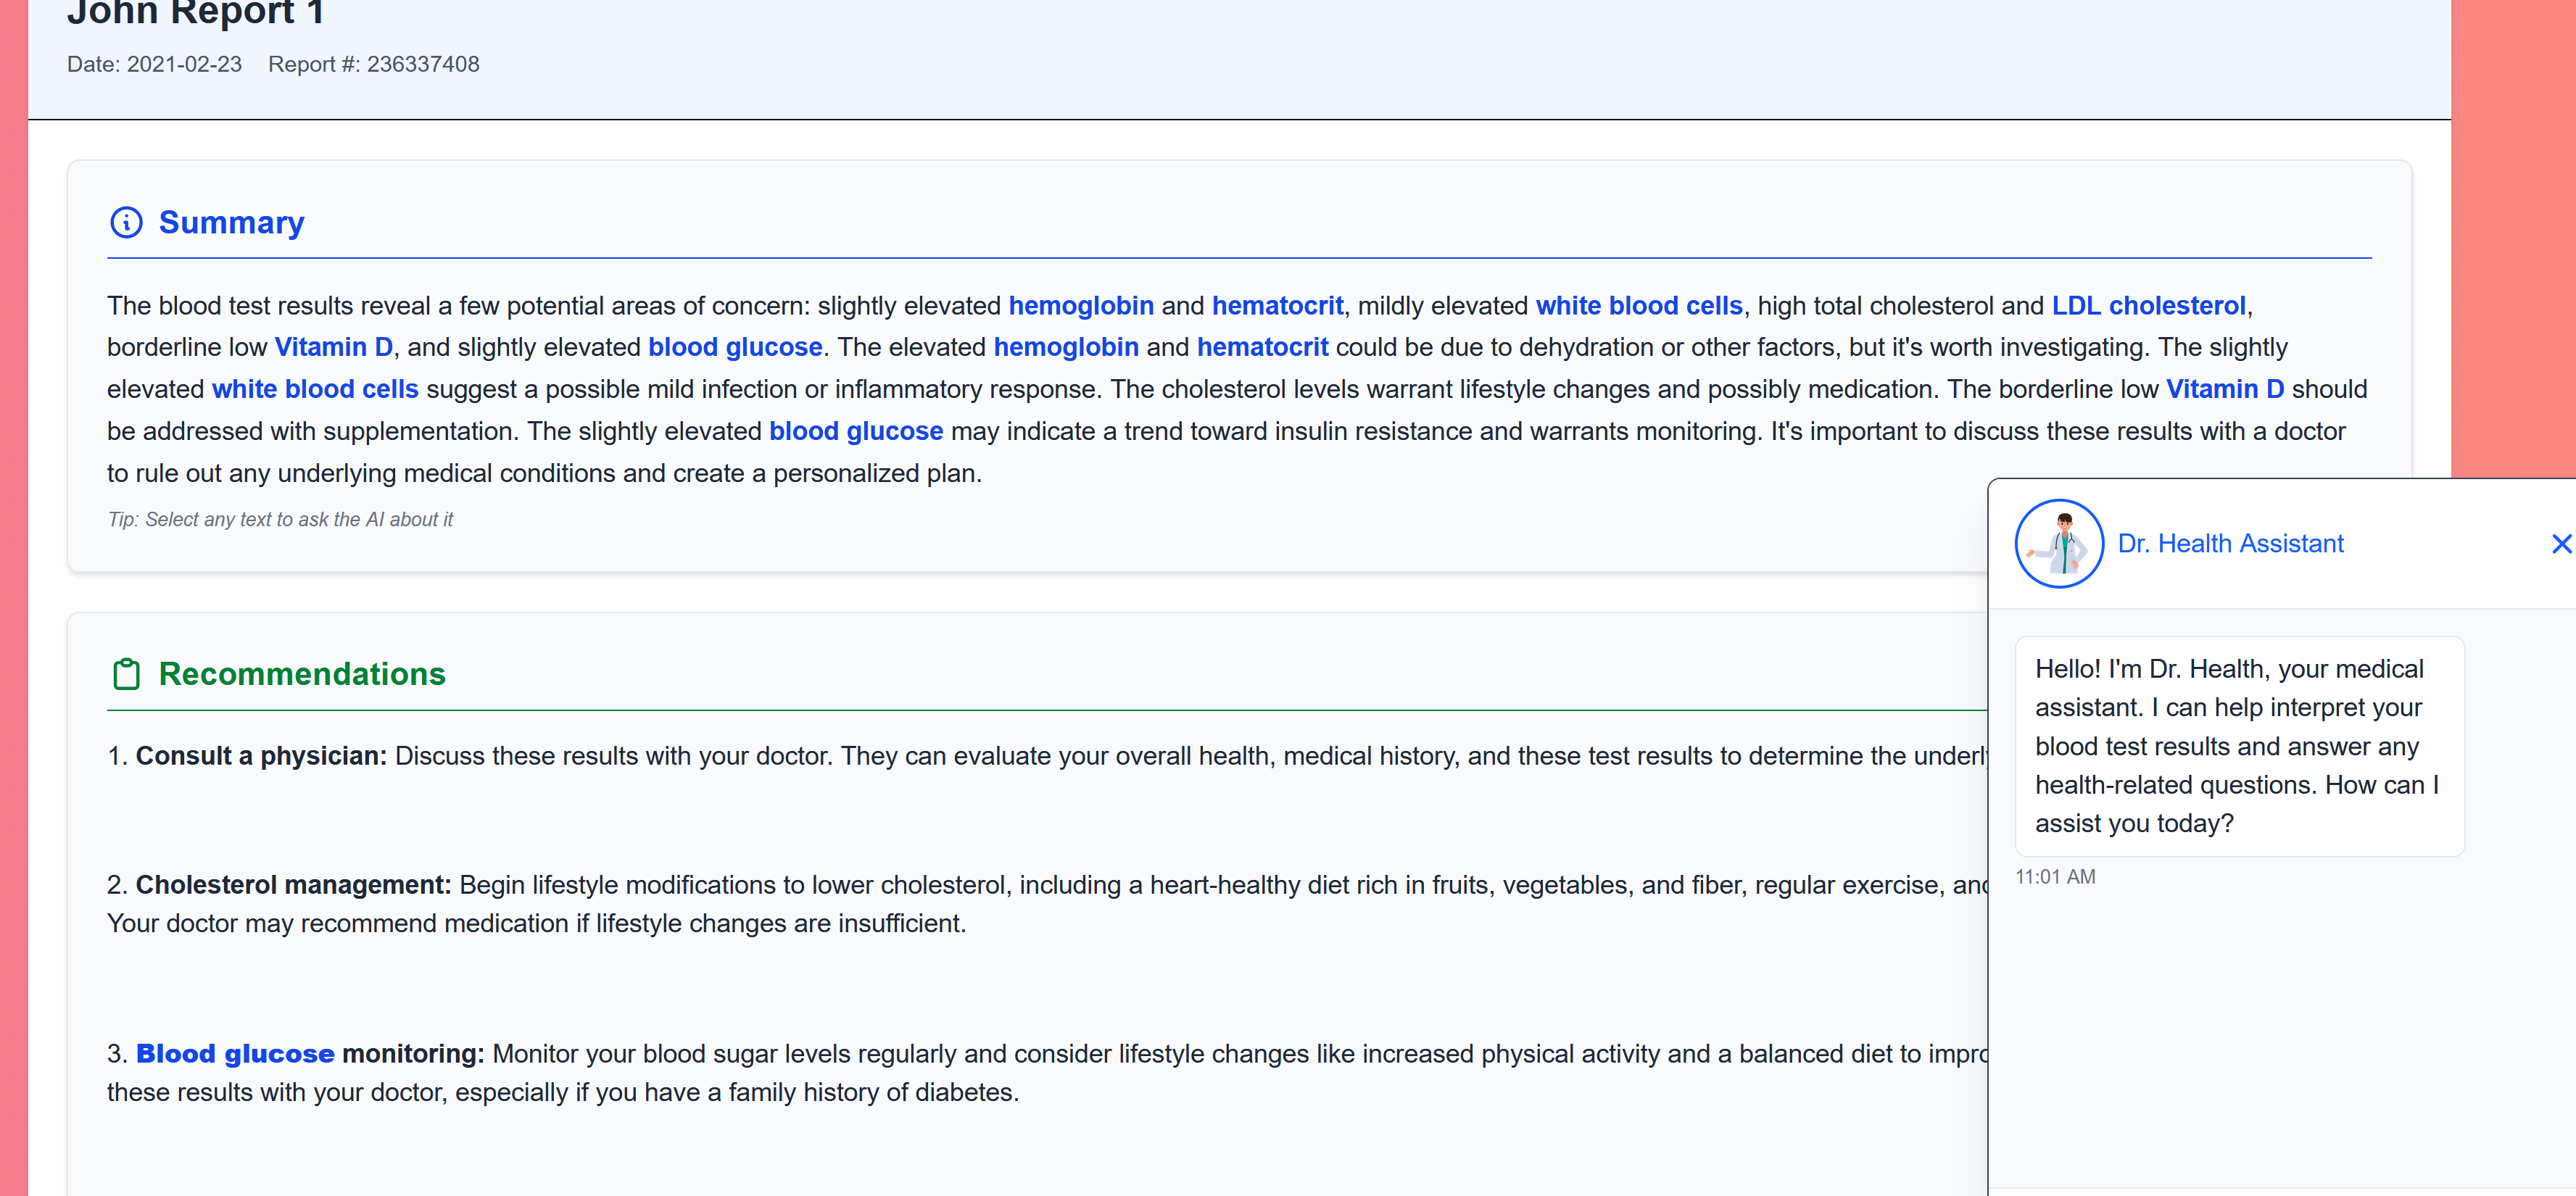2576x1196 pixels.
Task: Click the Recommendations section heading
Action: point(301,674)
